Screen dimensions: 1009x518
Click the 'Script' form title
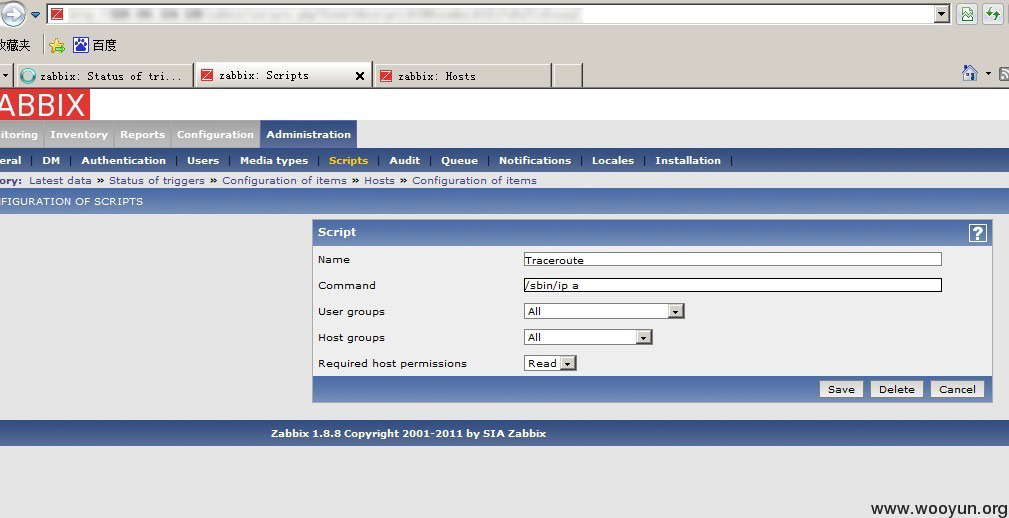pos(337,232)
